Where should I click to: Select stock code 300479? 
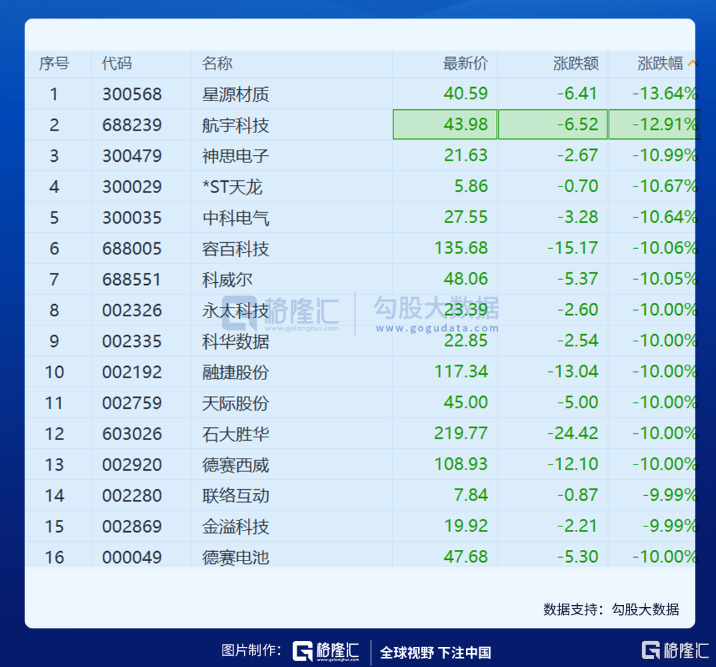click(131, 156)
